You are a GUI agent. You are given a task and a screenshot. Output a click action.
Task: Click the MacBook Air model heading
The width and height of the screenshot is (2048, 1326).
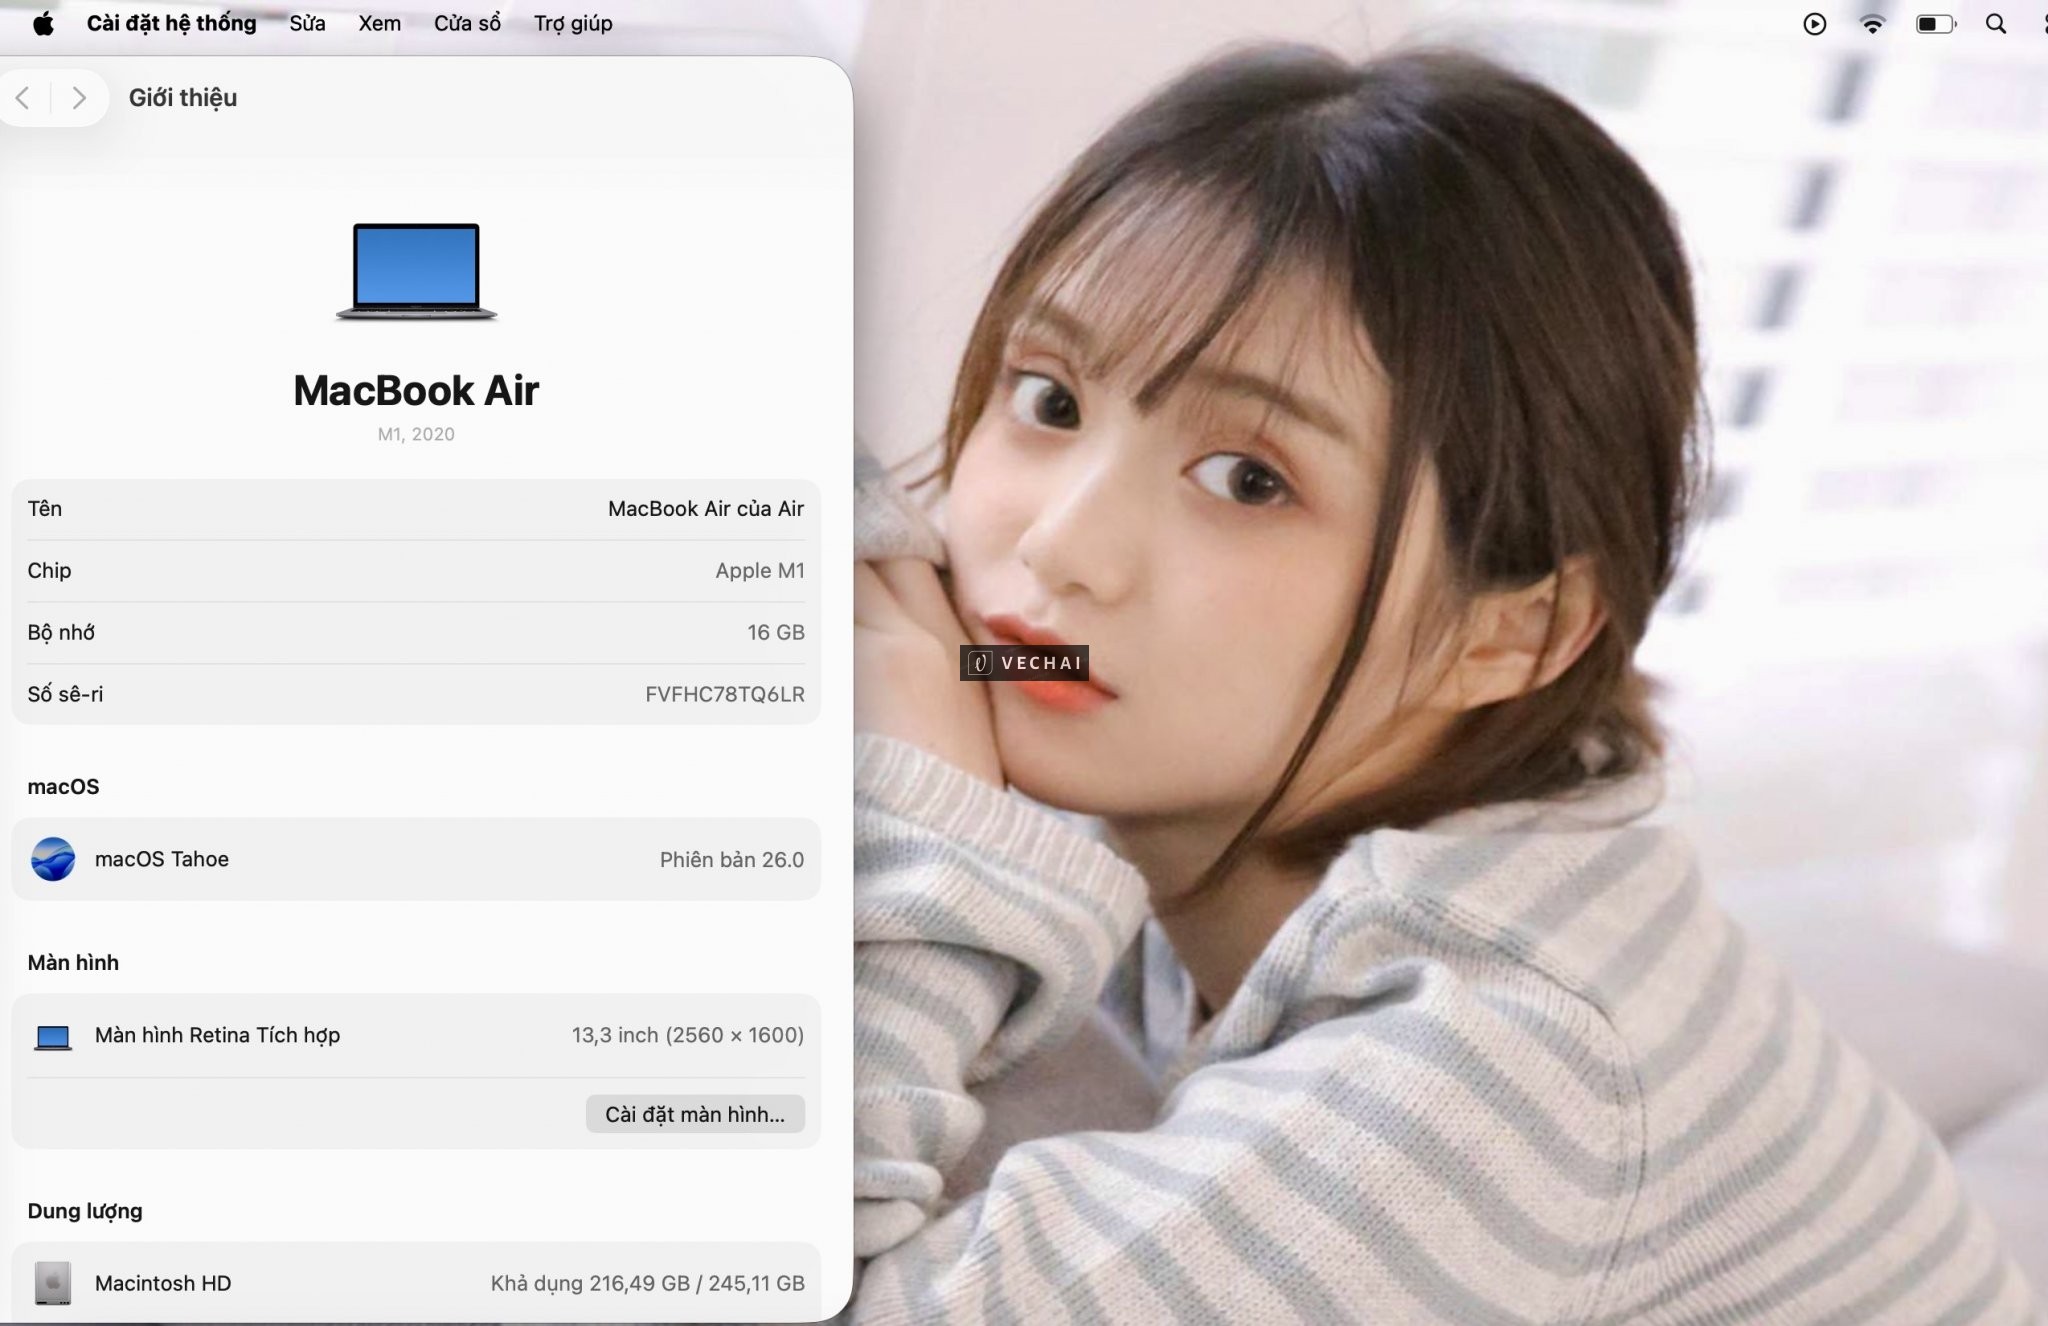[416, 390]
